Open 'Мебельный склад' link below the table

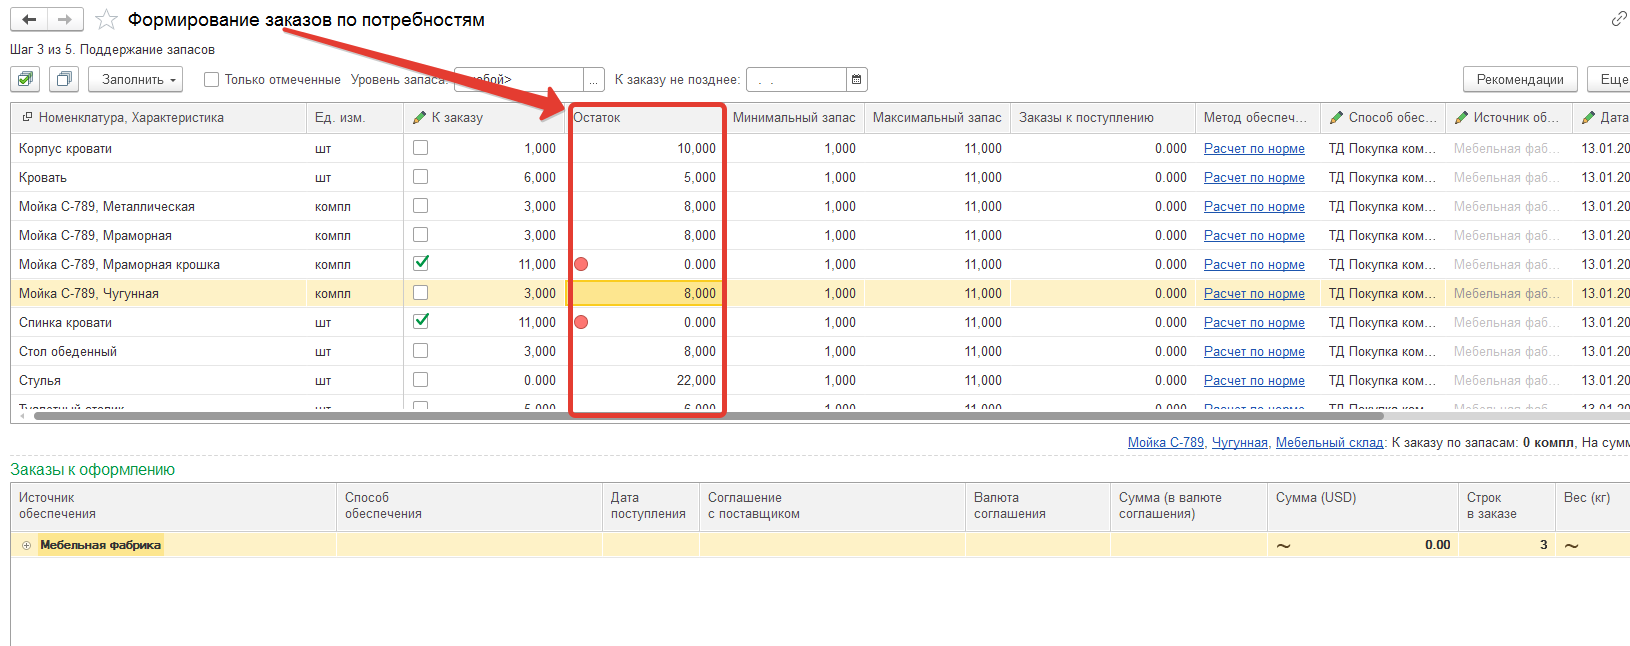click(1329, 442)
